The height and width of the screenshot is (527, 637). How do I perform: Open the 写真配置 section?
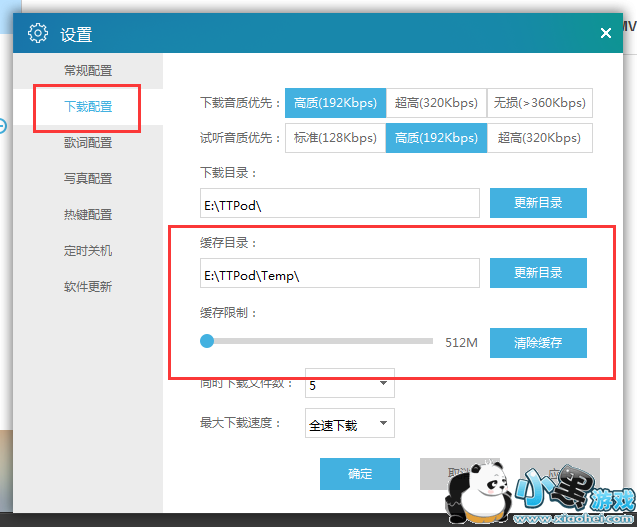(88, 178)
